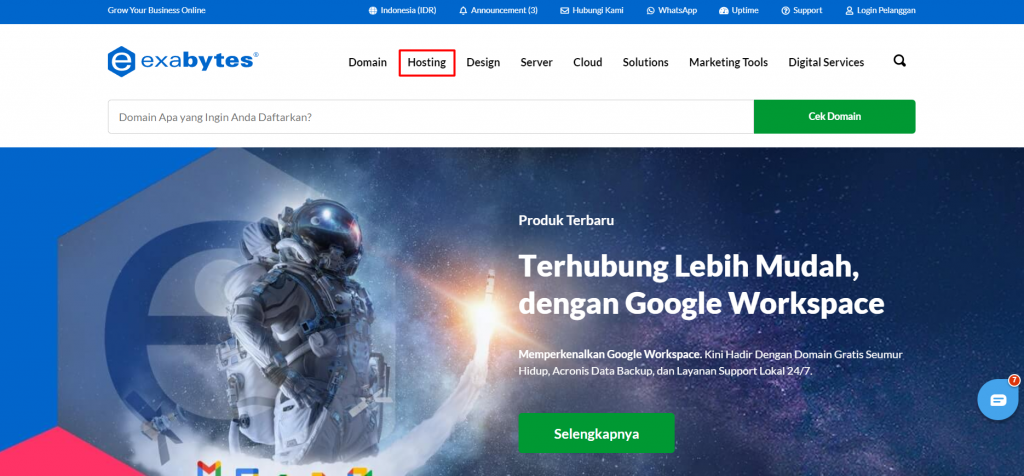Click the Grow Your Business Online text

pyautogui.click(x=157, y=10)
